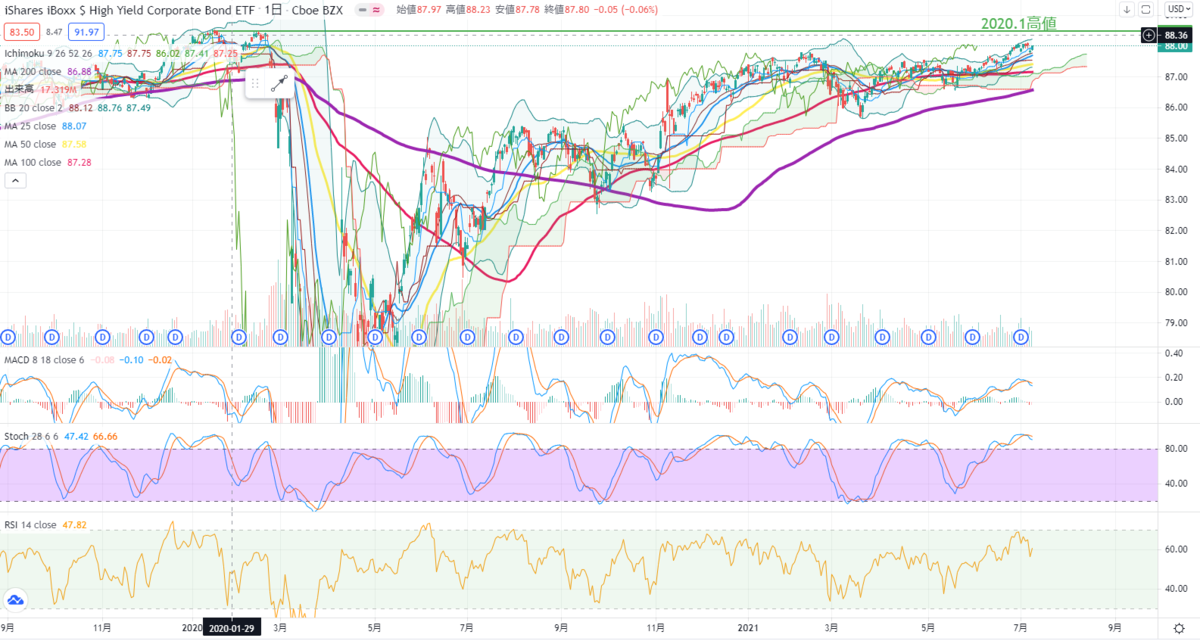
Task: Collapse the indicator legend with the chevron button
Action: coord(16,181)
